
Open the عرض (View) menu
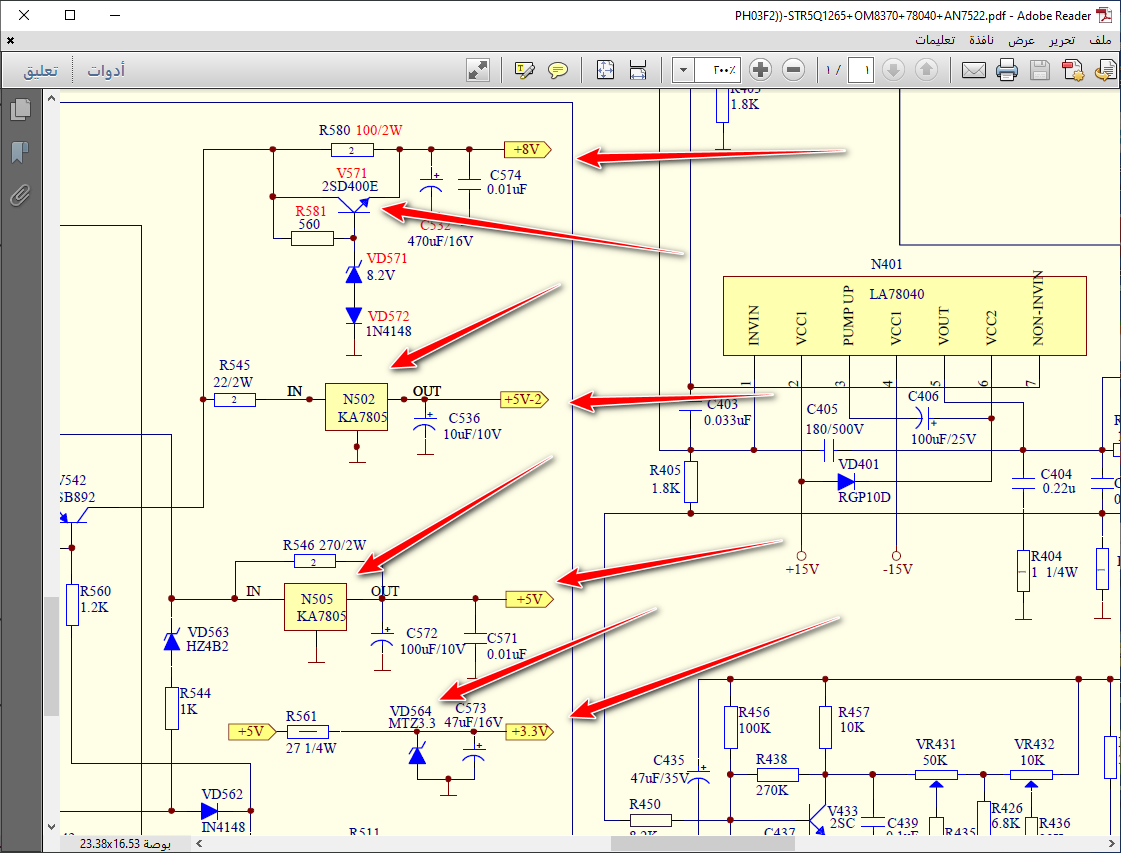click(x=1022, y=40)
